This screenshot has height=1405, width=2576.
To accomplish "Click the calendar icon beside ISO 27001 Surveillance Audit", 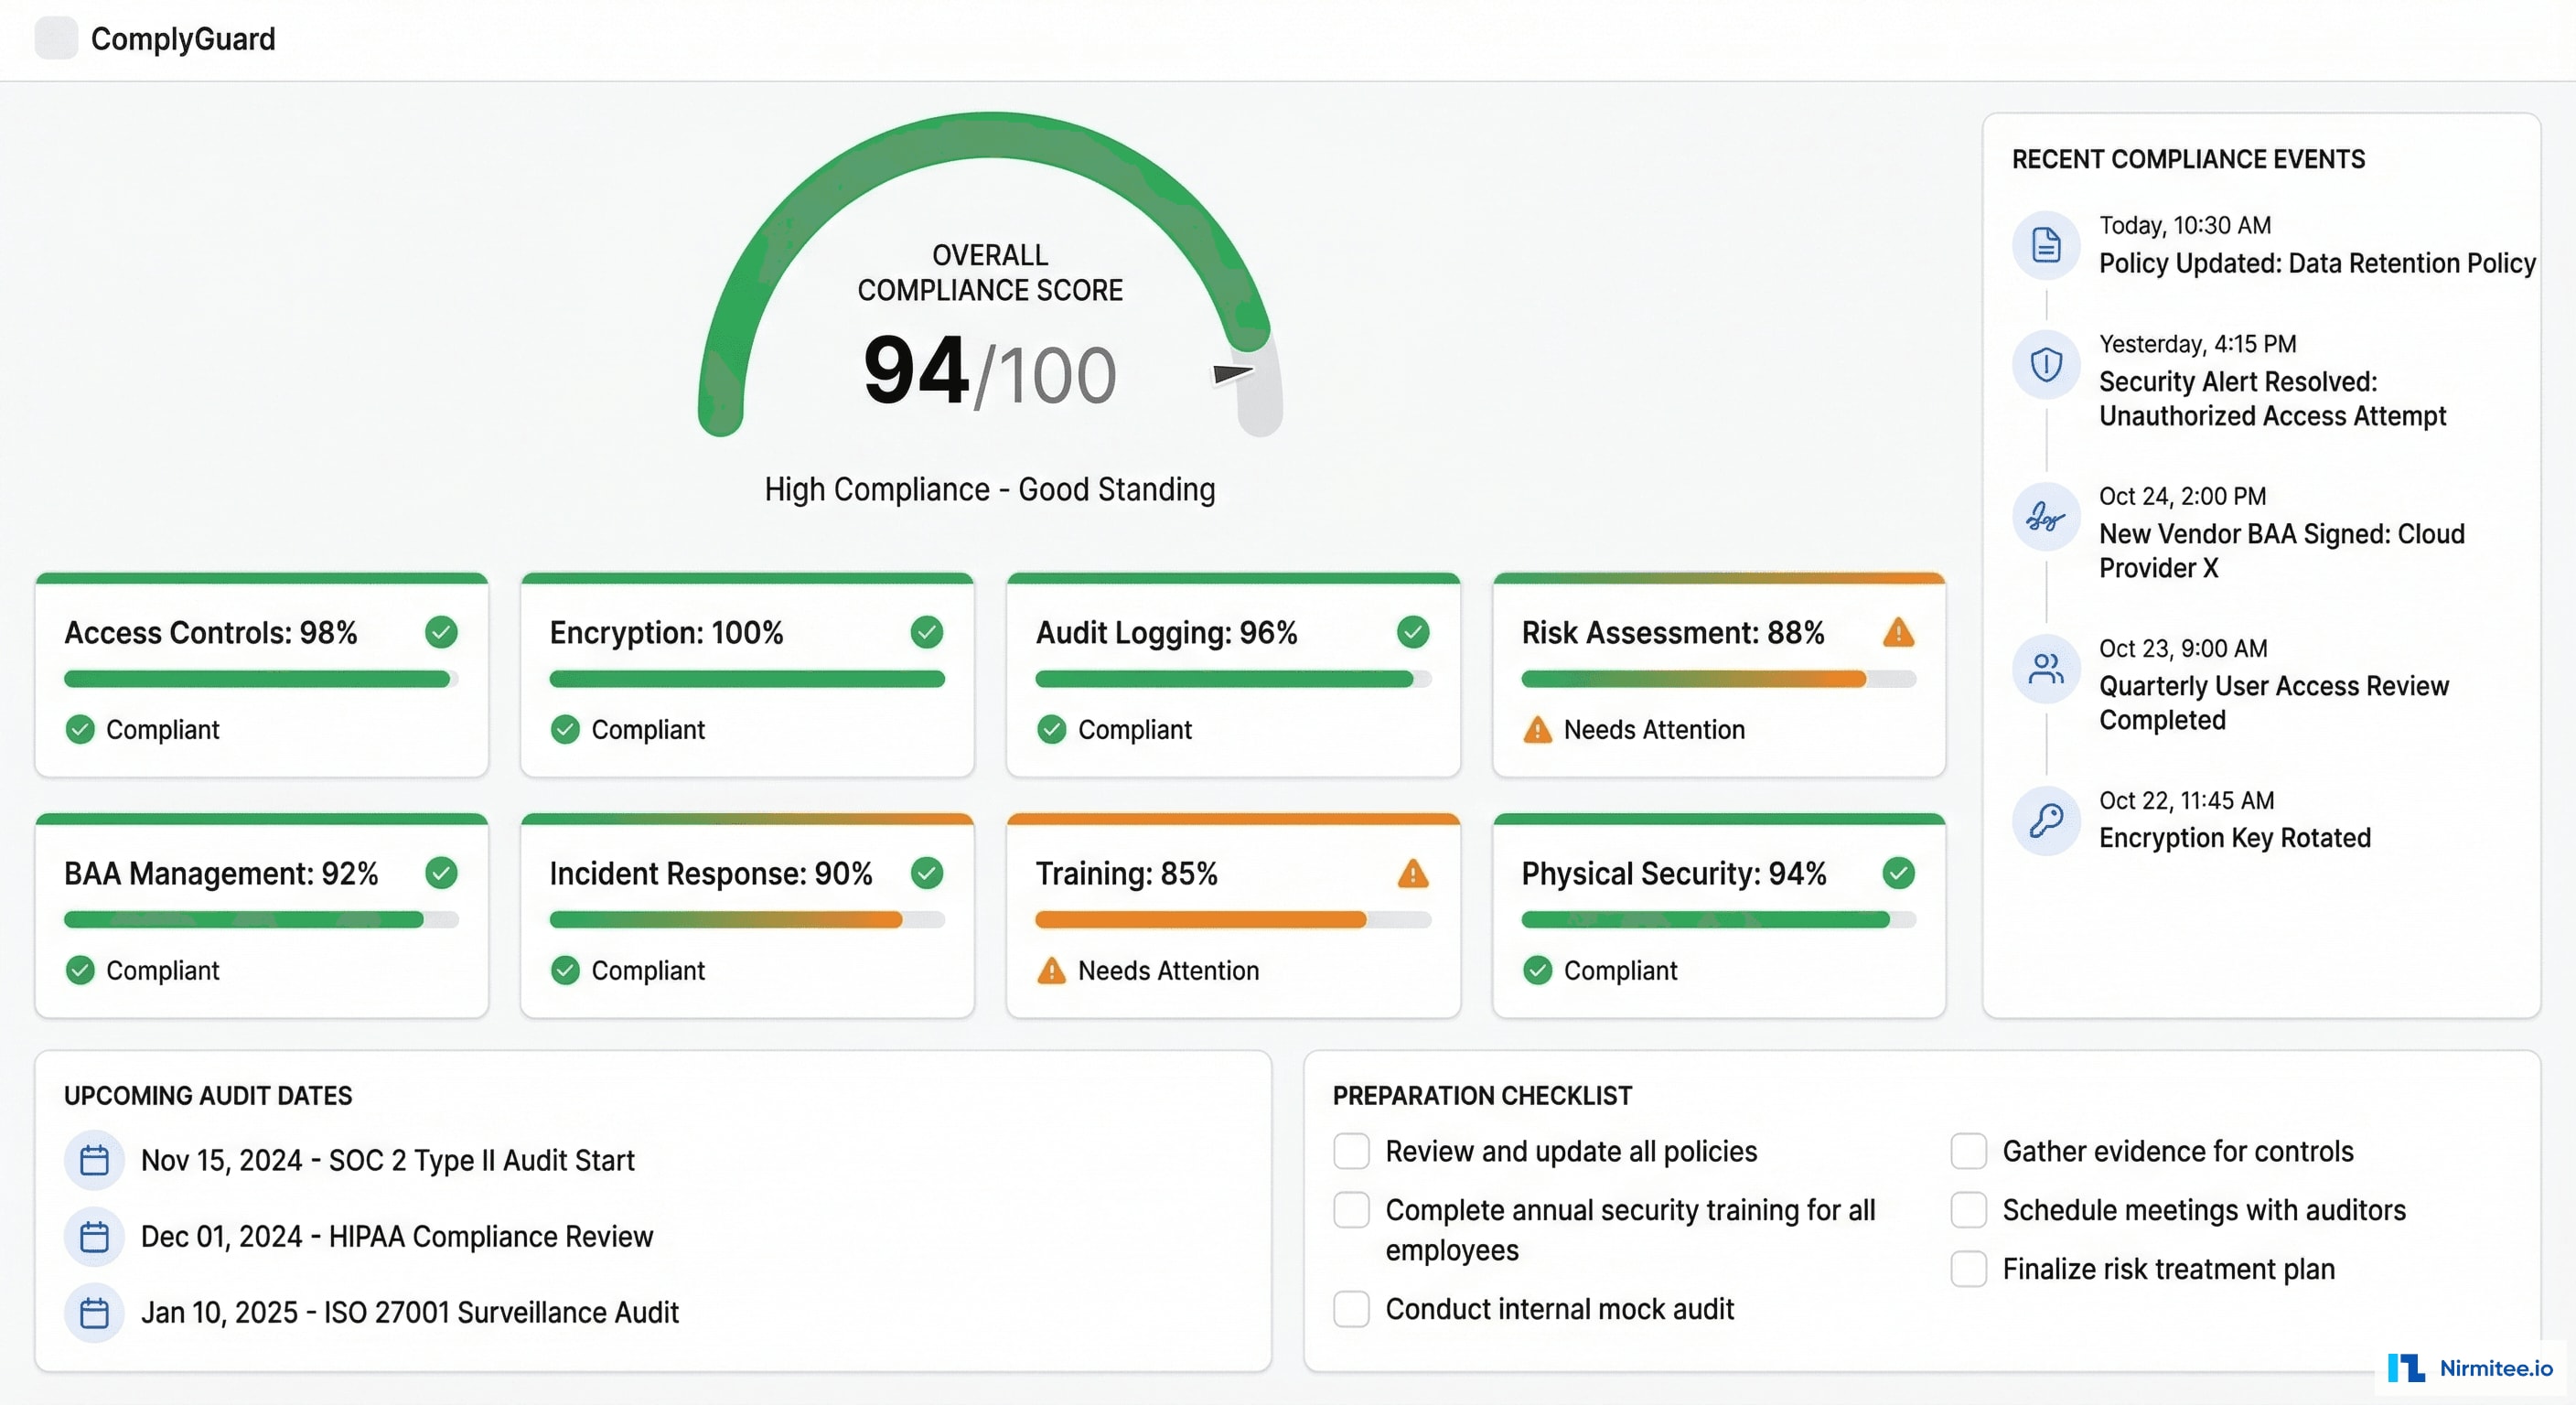I will (x=93, y=1313).
